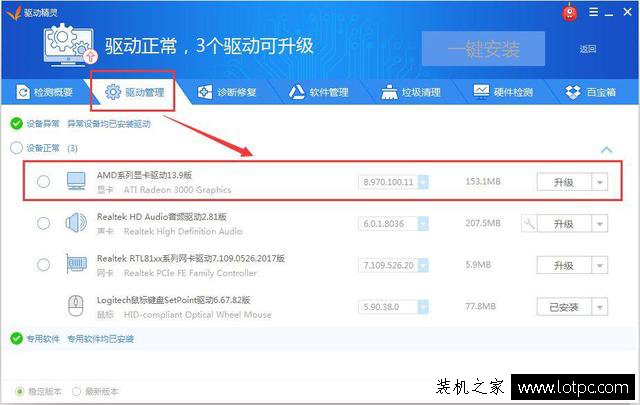The height and width of the screenshot is (405, 640).
Task: Click the red monster mascot icon
Action: (569, 12)
